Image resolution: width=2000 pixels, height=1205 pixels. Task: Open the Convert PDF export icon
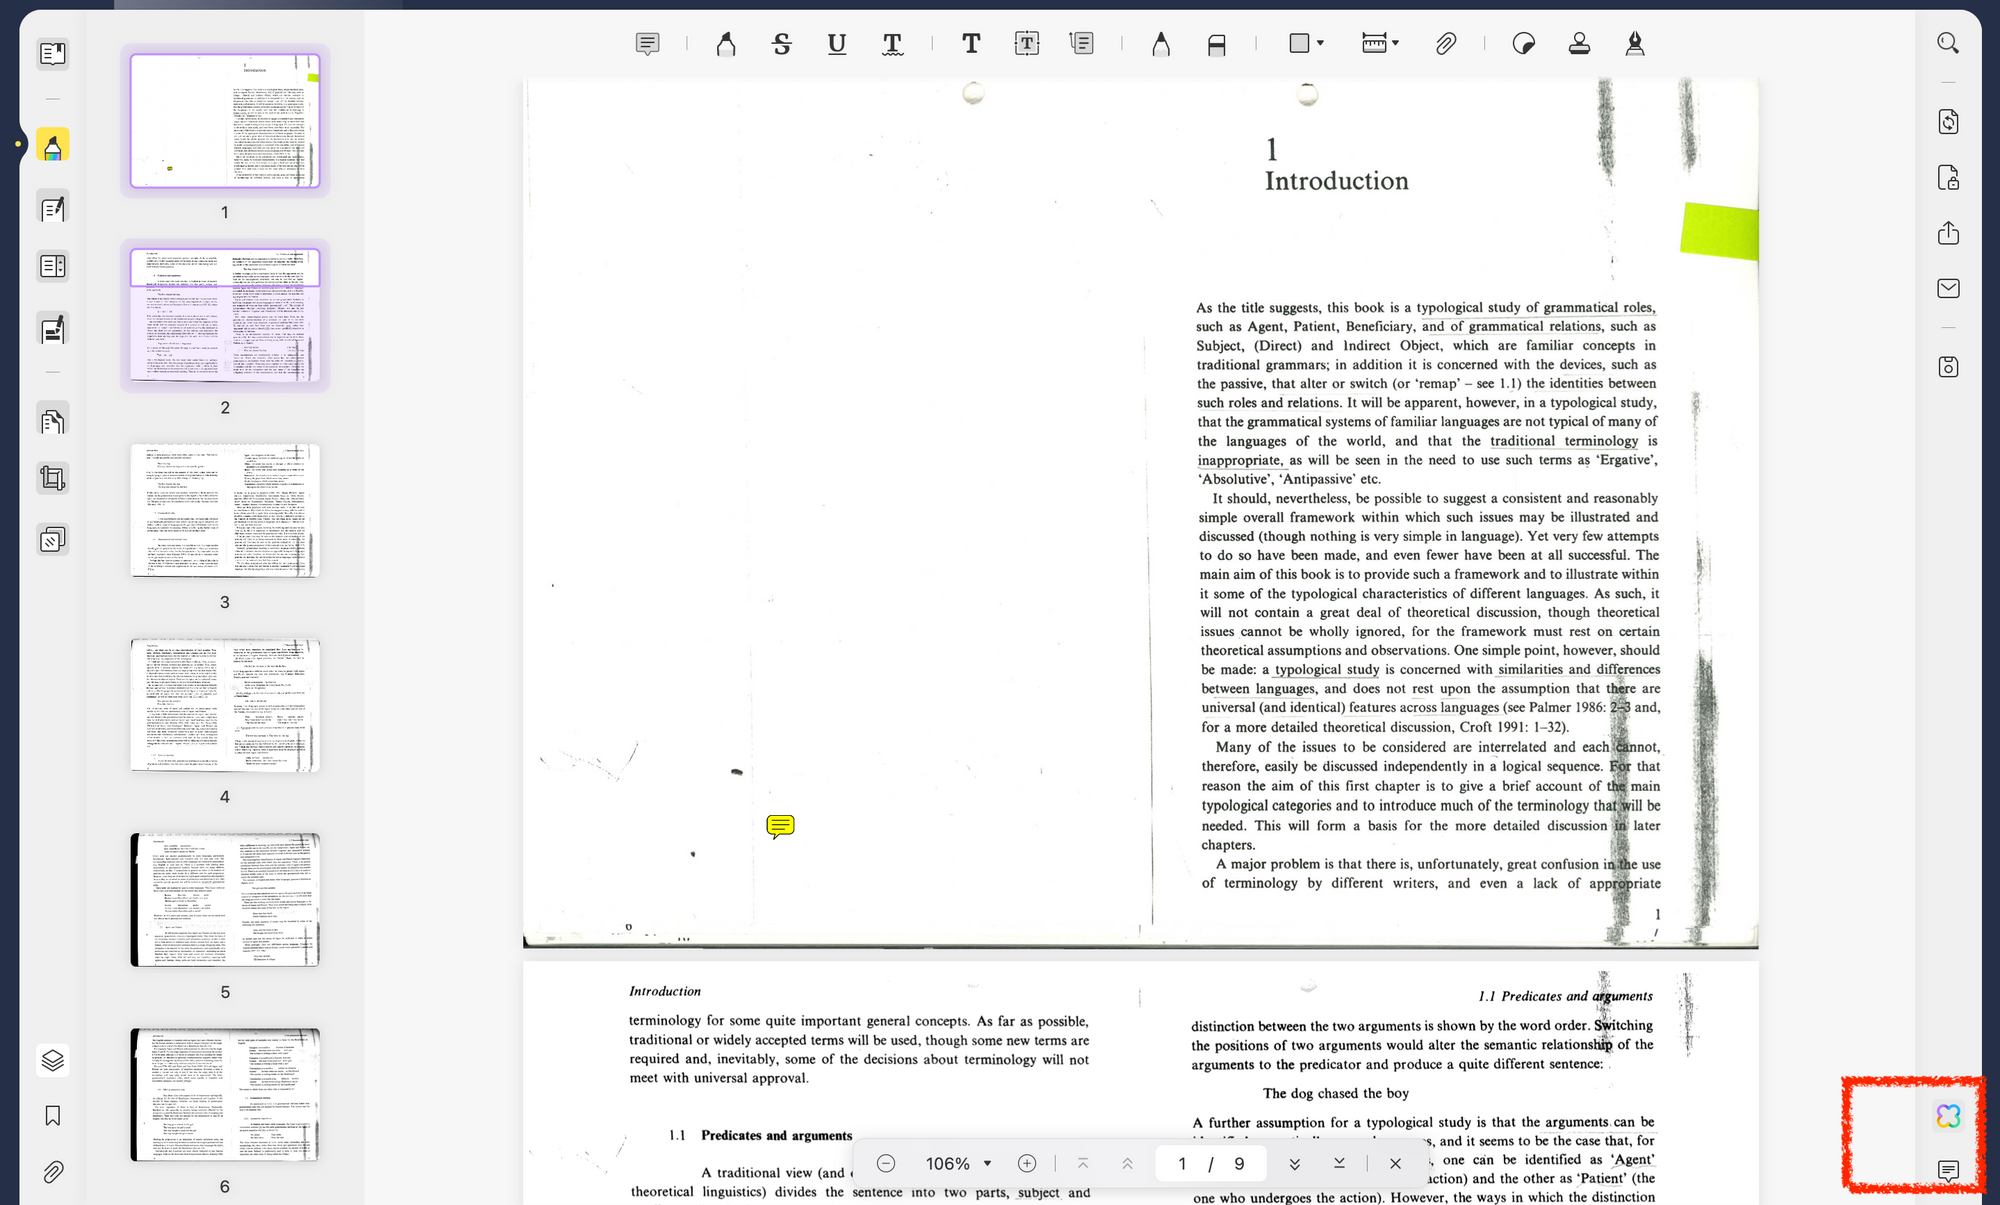(x=1948, y=122)
